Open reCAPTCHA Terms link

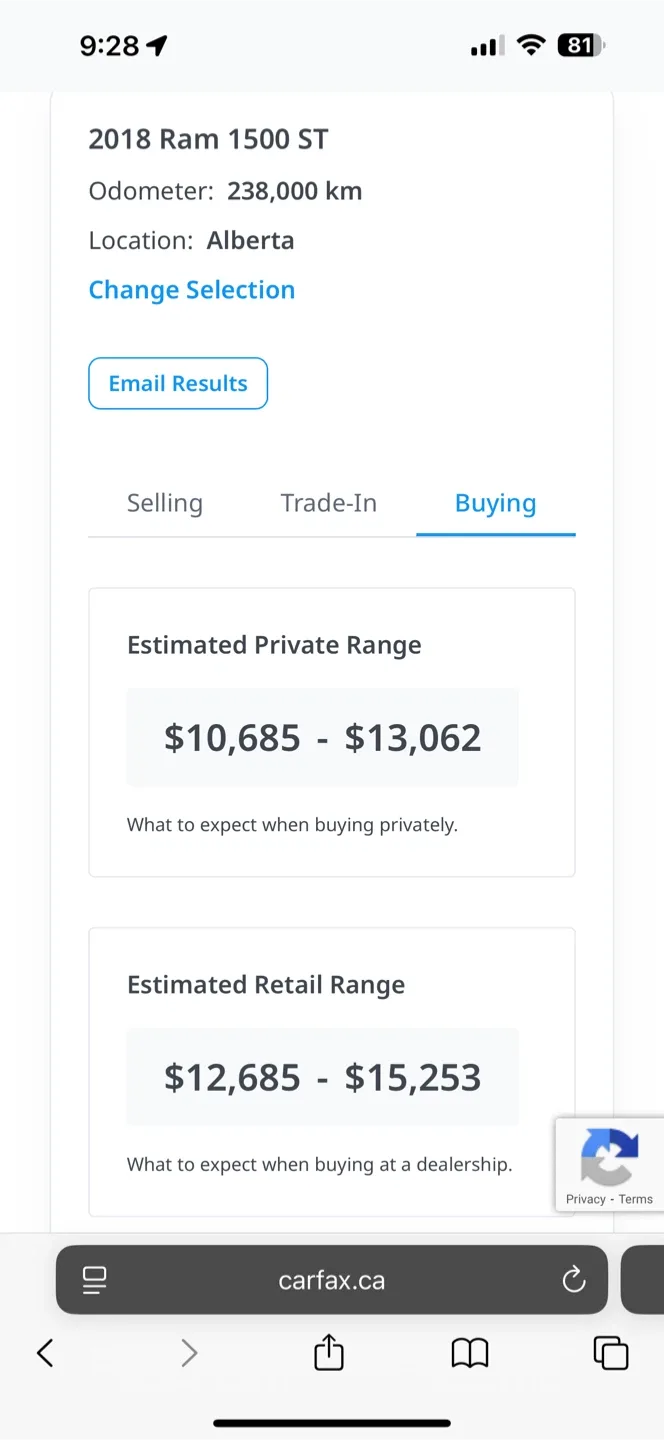pos(636,1199)
